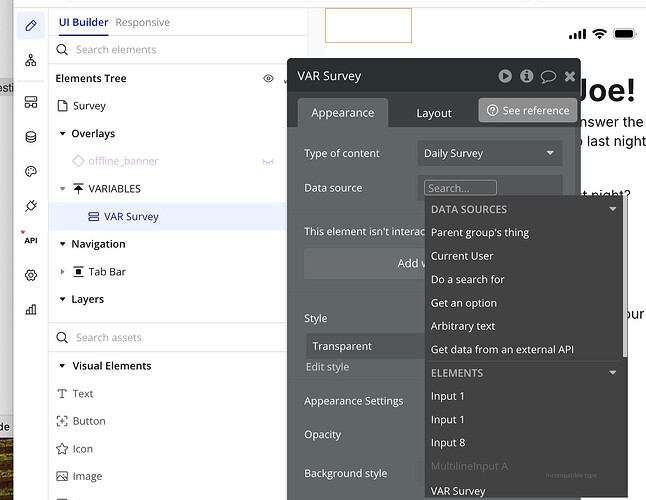Select the Image visual element
This screenshot has height=500, width=646.
(79, 476)
